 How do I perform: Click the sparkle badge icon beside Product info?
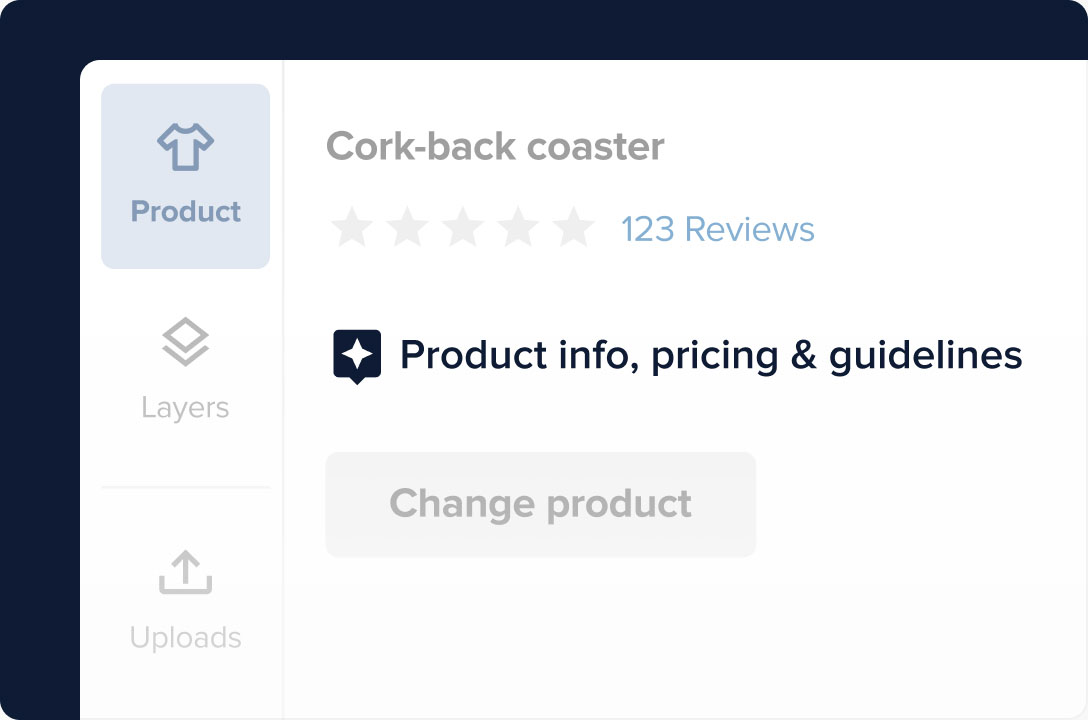357,356
